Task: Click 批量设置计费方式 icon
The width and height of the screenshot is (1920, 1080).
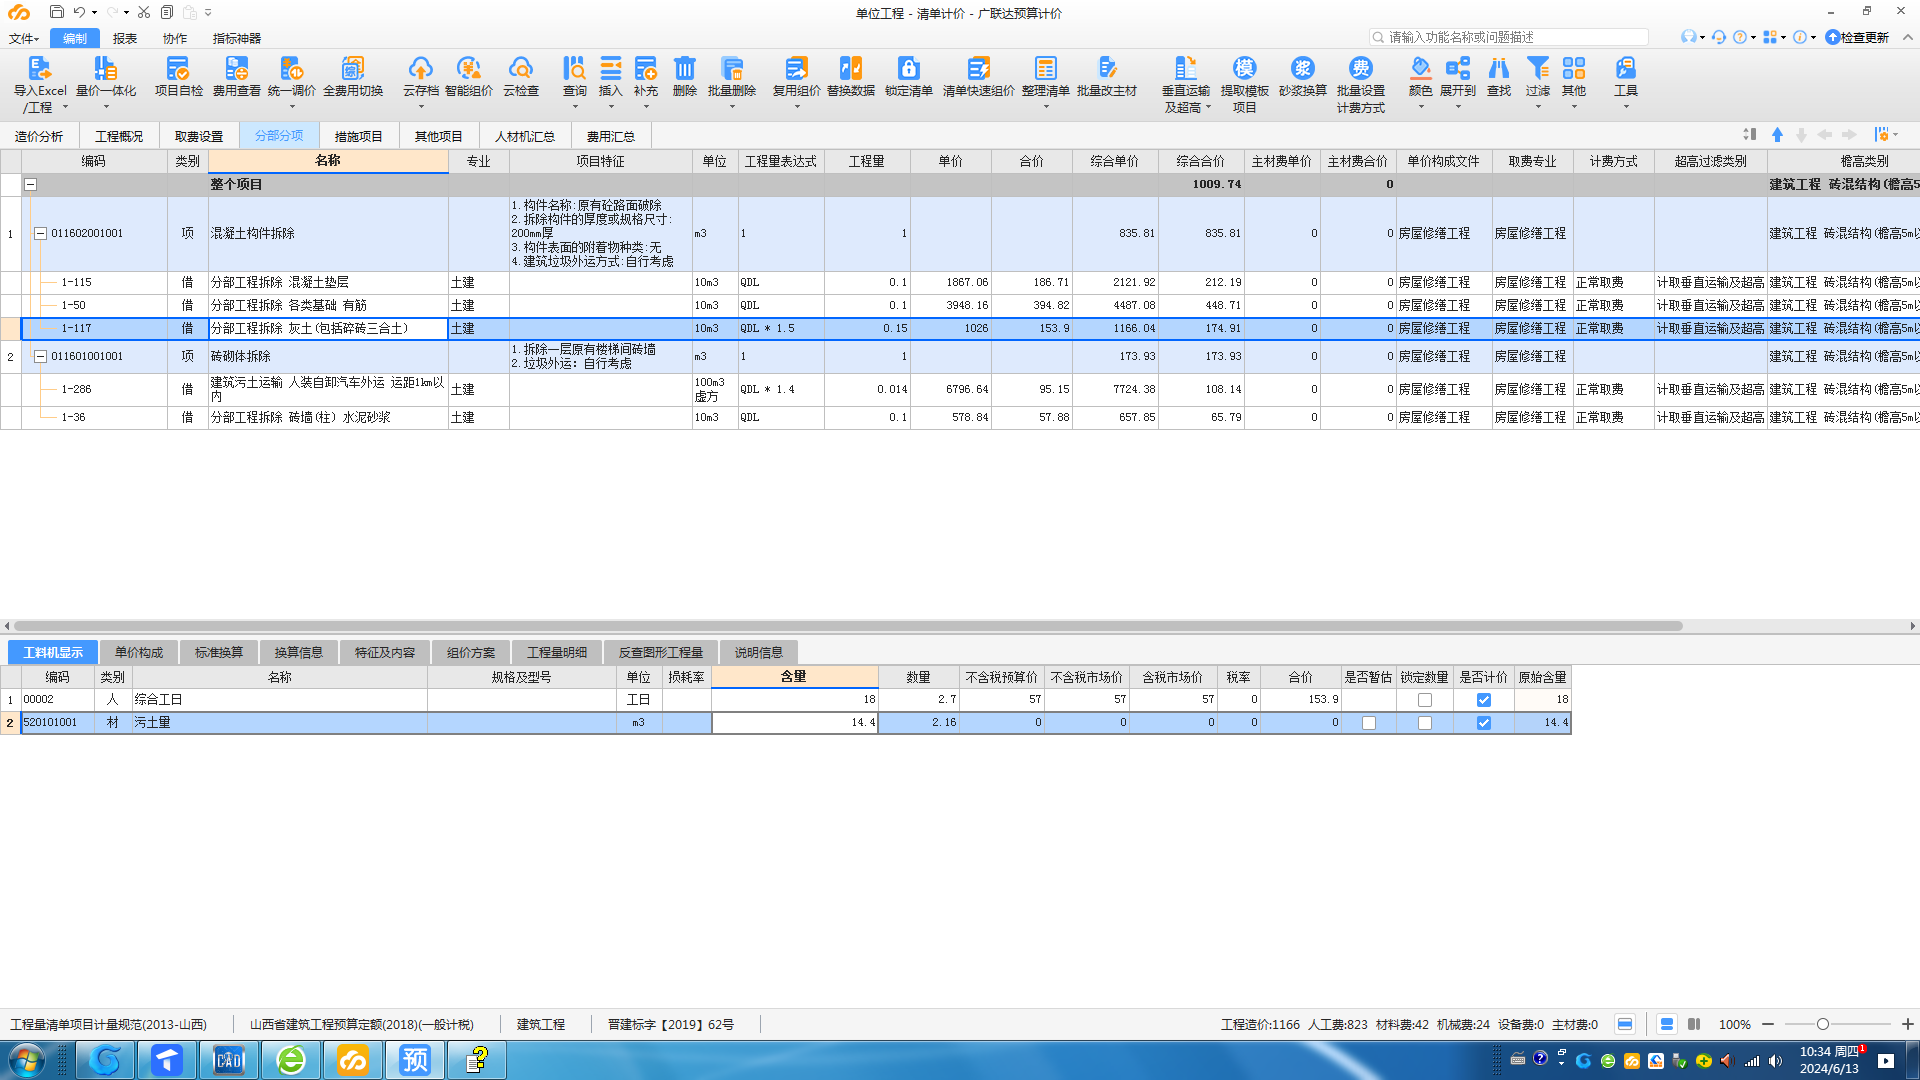Action: coord(1360,68)
